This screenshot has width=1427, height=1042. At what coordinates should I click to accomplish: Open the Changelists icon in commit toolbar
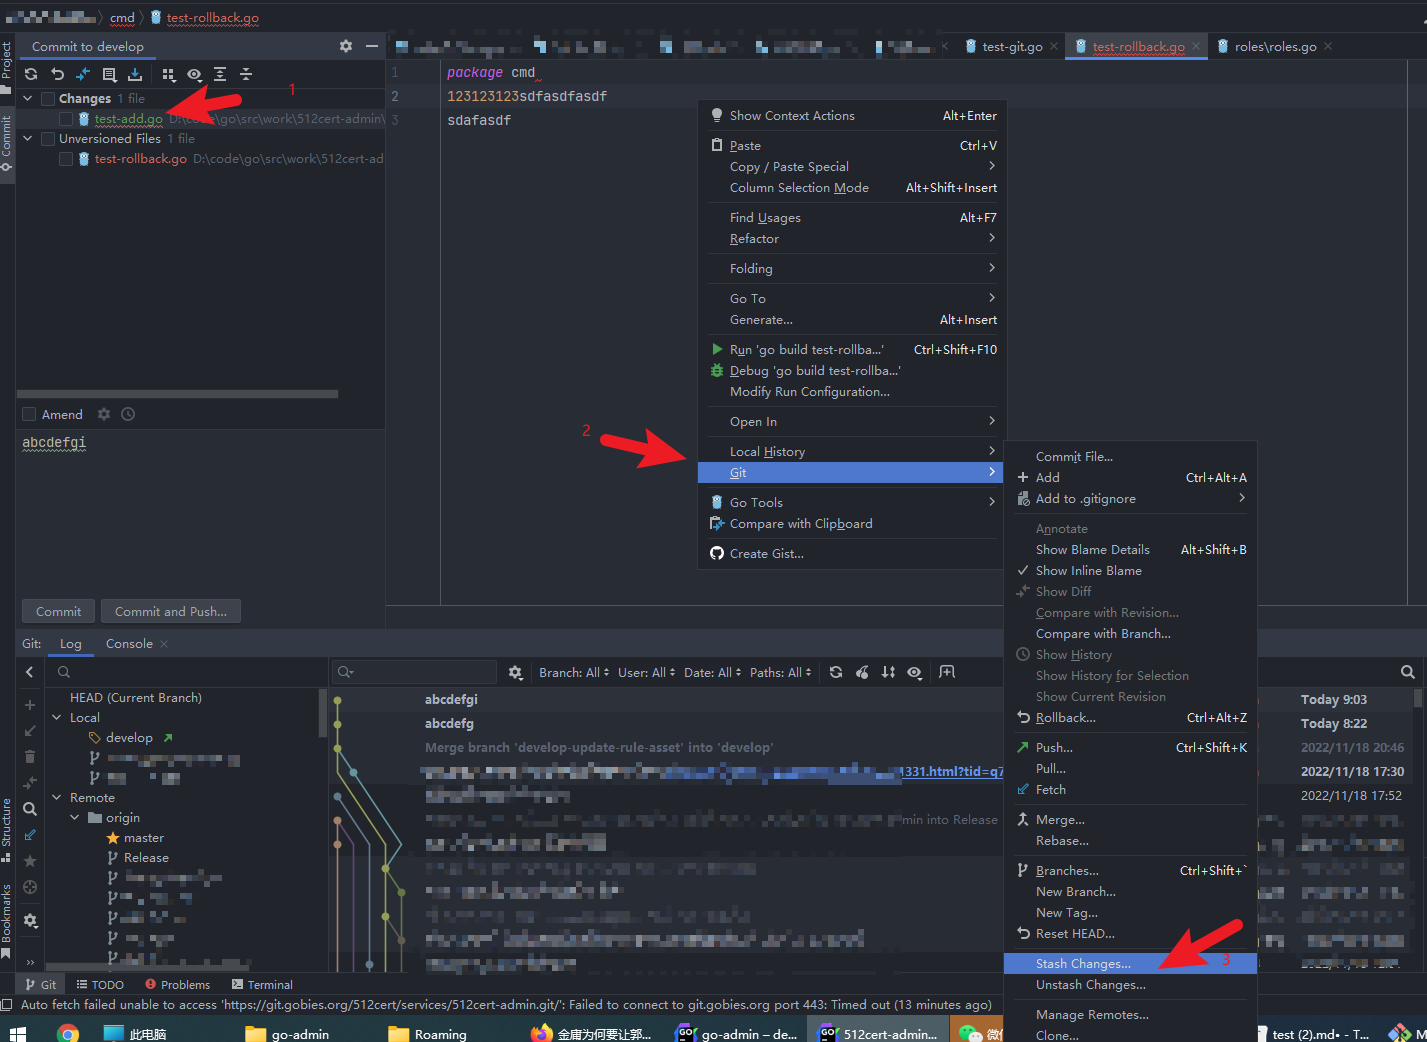(109, 74)
